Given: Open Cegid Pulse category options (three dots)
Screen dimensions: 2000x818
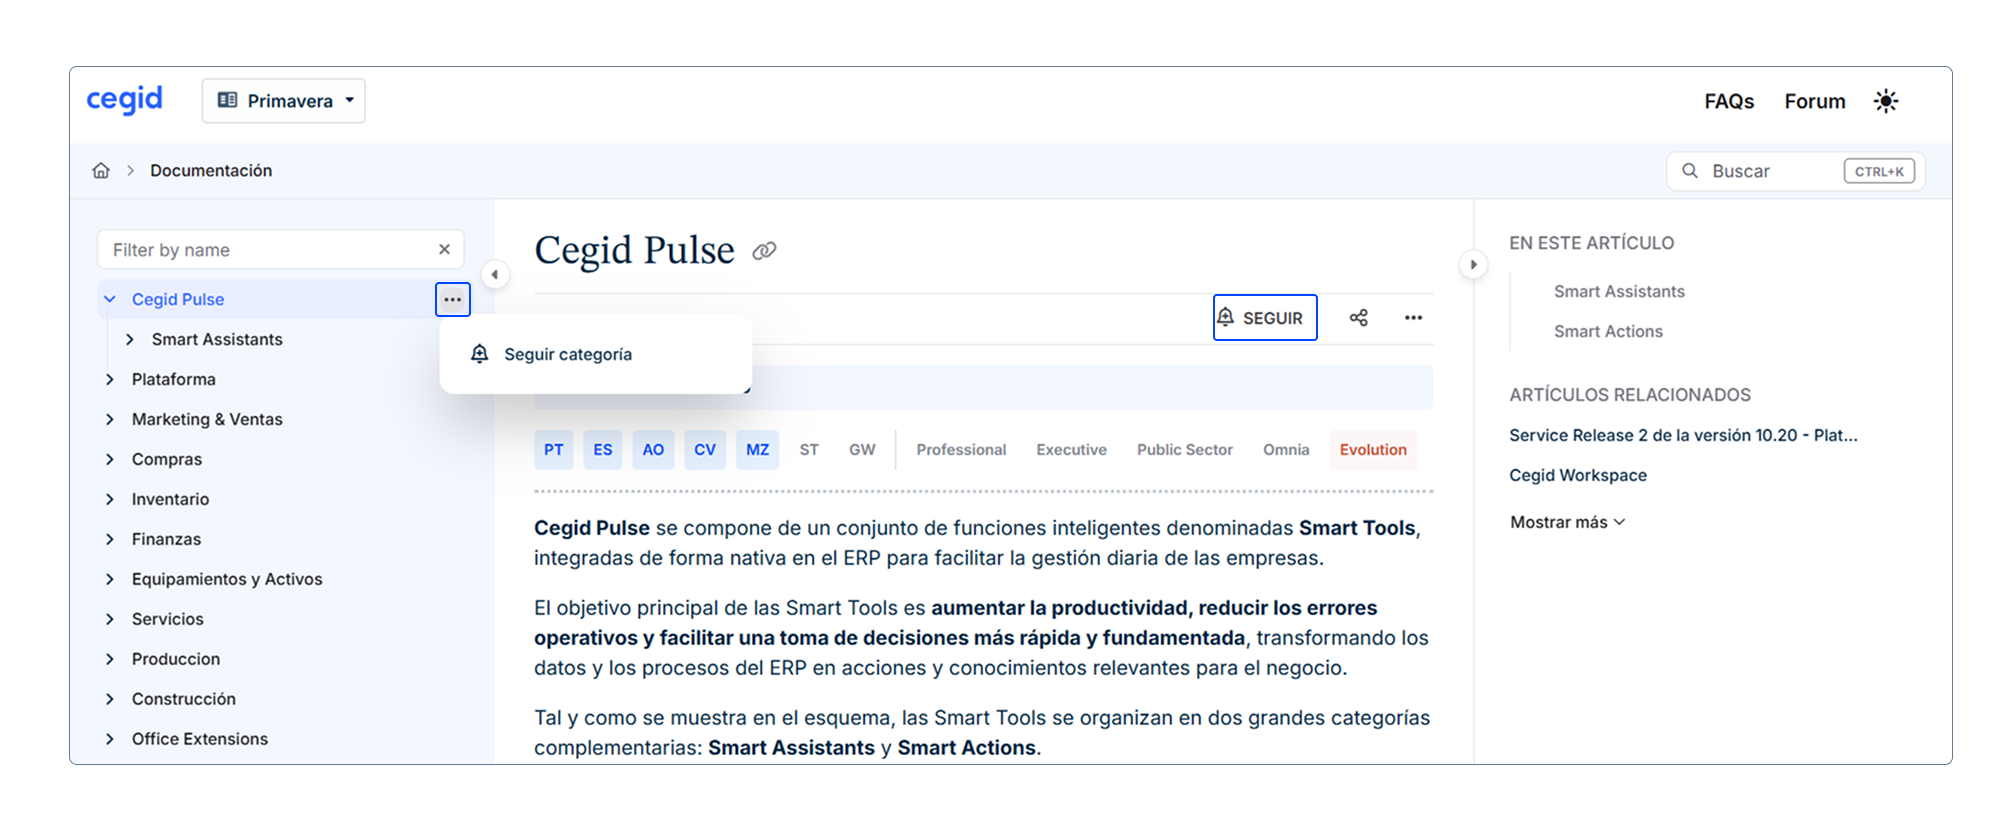Looking at the screenshot, I should point(453,299).
